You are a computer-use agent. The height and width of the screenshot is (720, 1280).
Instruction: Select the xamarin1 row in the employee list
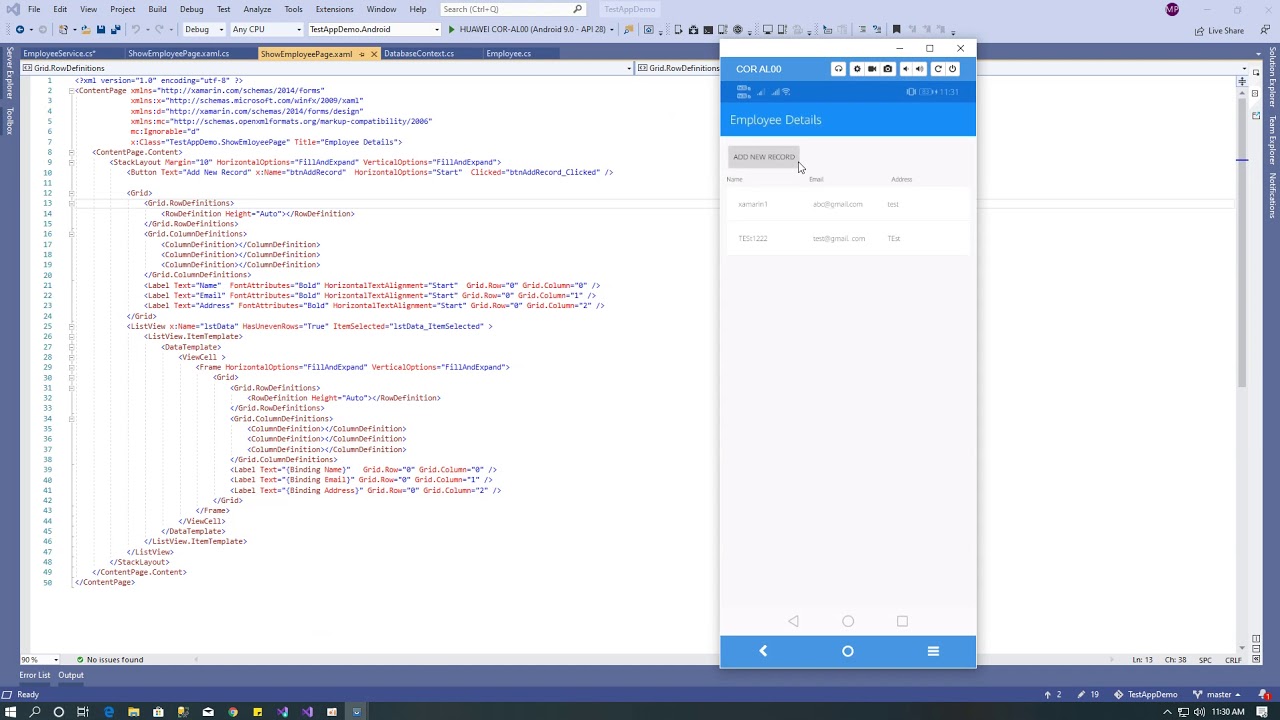[x=848, y=204]
